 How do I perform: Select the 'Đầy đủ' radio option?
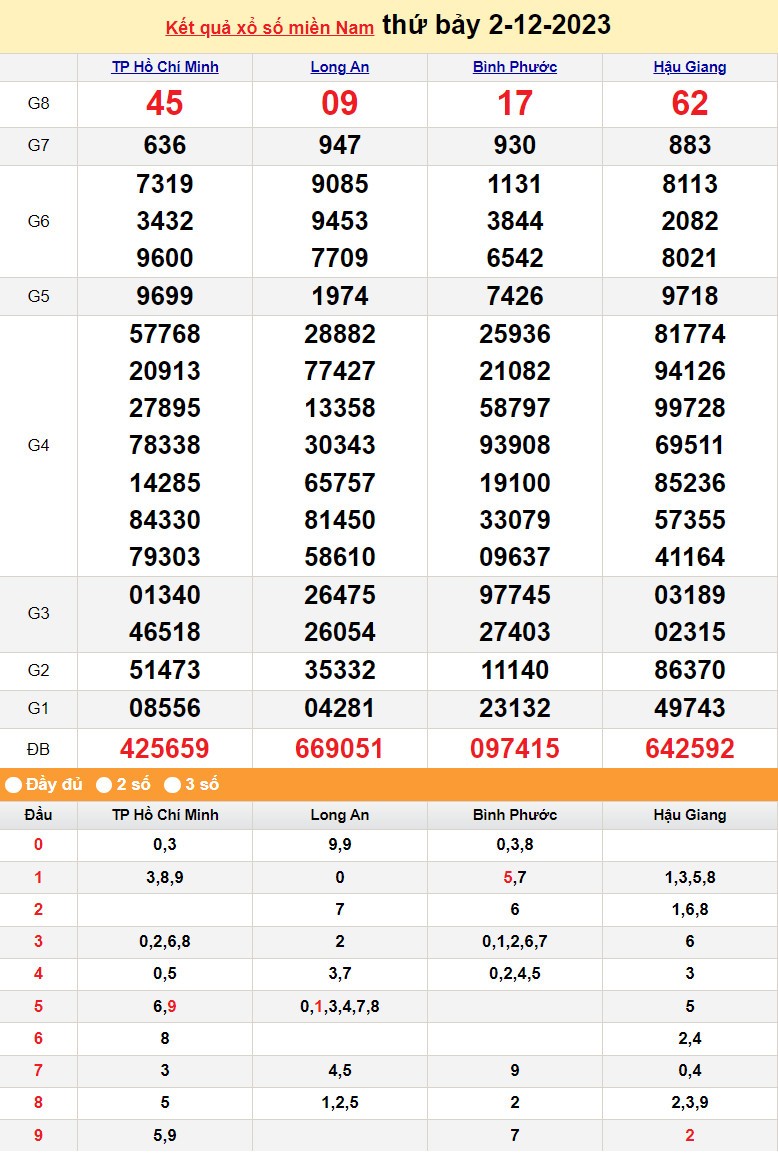tap(14, 785)
